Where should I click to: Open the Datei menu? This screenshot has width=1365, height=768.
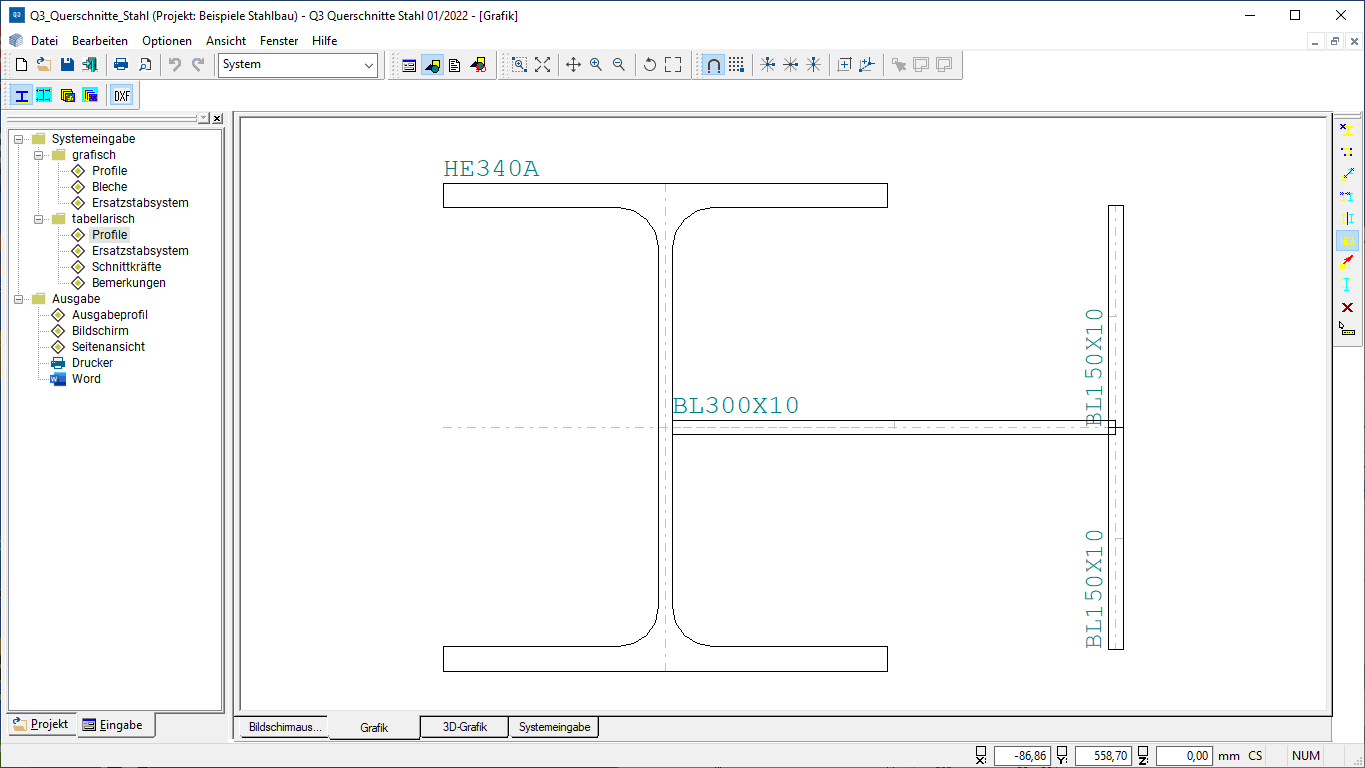point(44,41)
